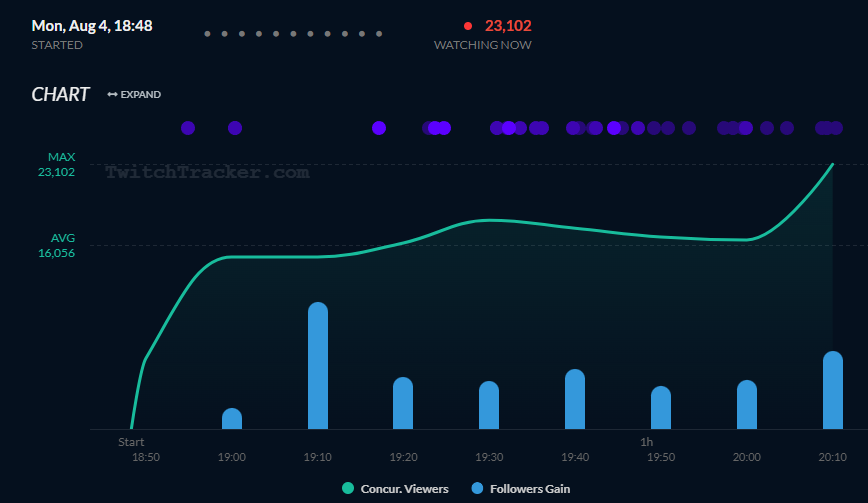Select the 19:10 followers gain bar

[318, 365]
